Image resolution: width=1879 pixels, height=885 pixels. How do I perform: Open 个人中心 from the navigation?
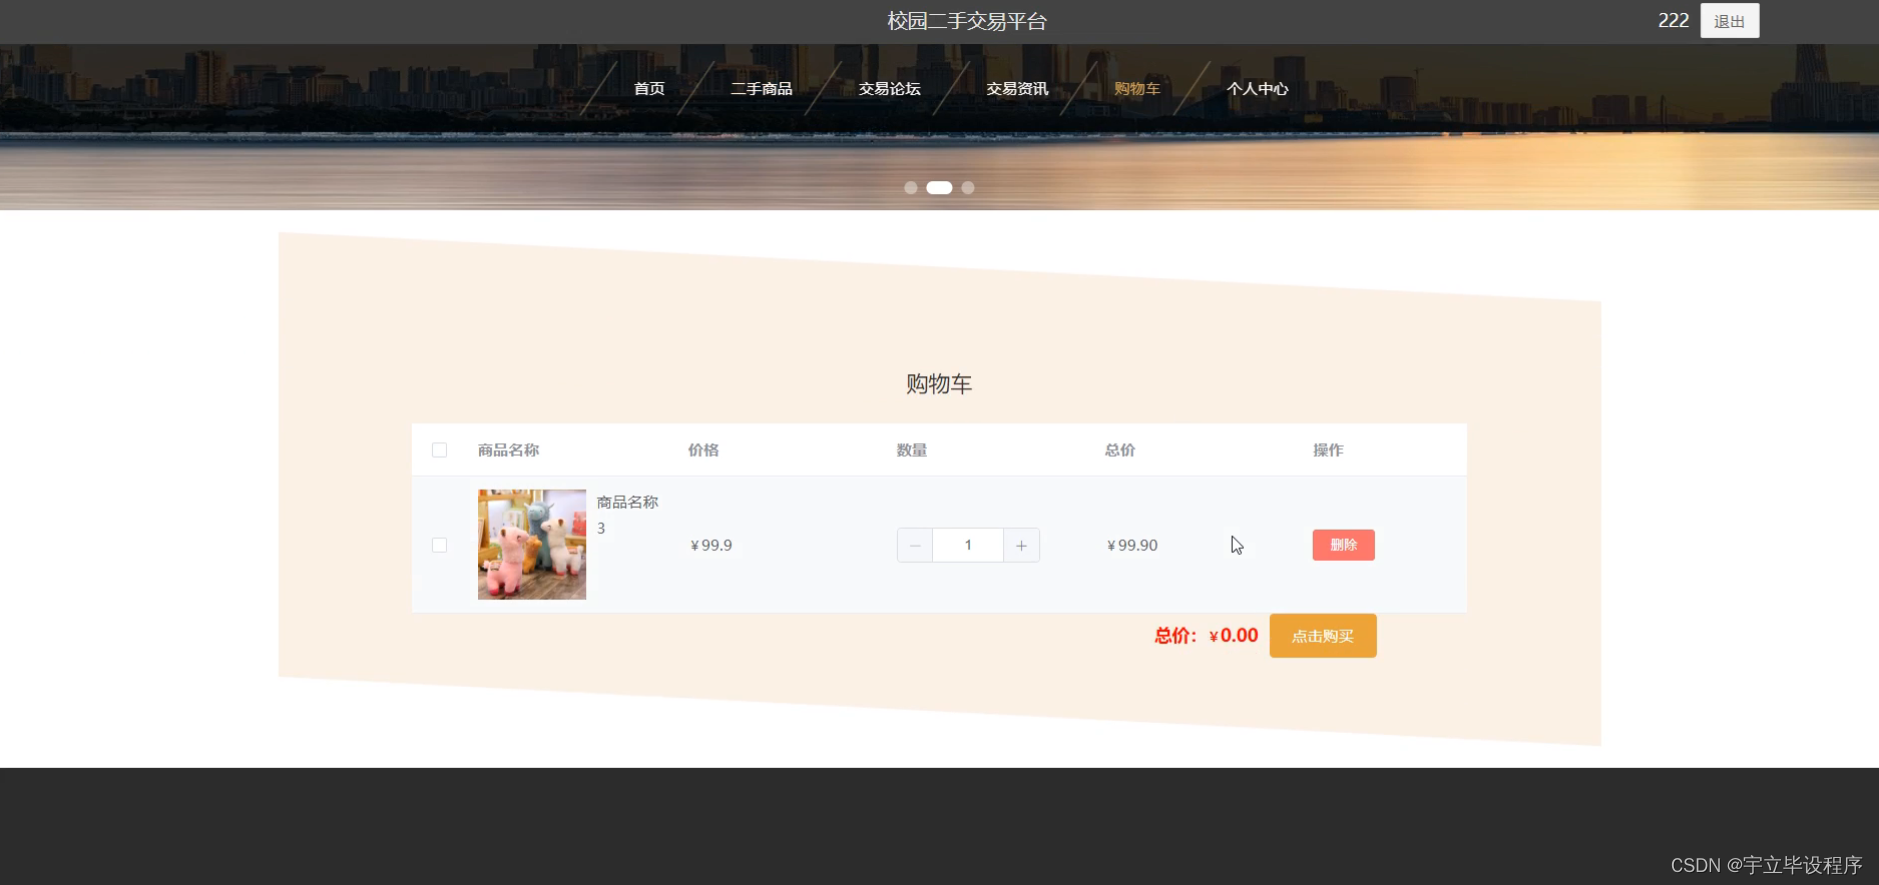(1257, 89)
